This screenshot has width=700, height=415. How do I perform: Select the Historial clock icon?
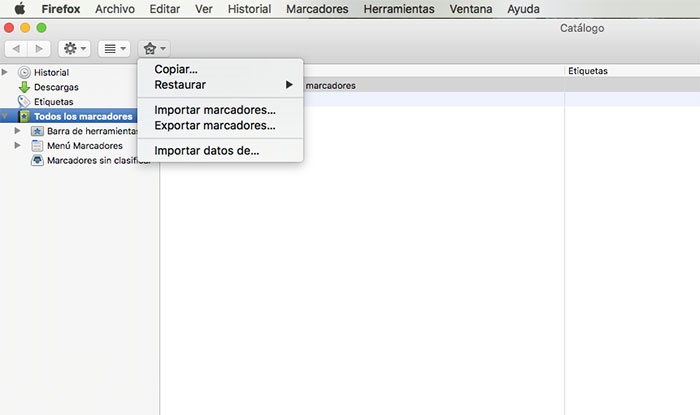coord(25,73)
